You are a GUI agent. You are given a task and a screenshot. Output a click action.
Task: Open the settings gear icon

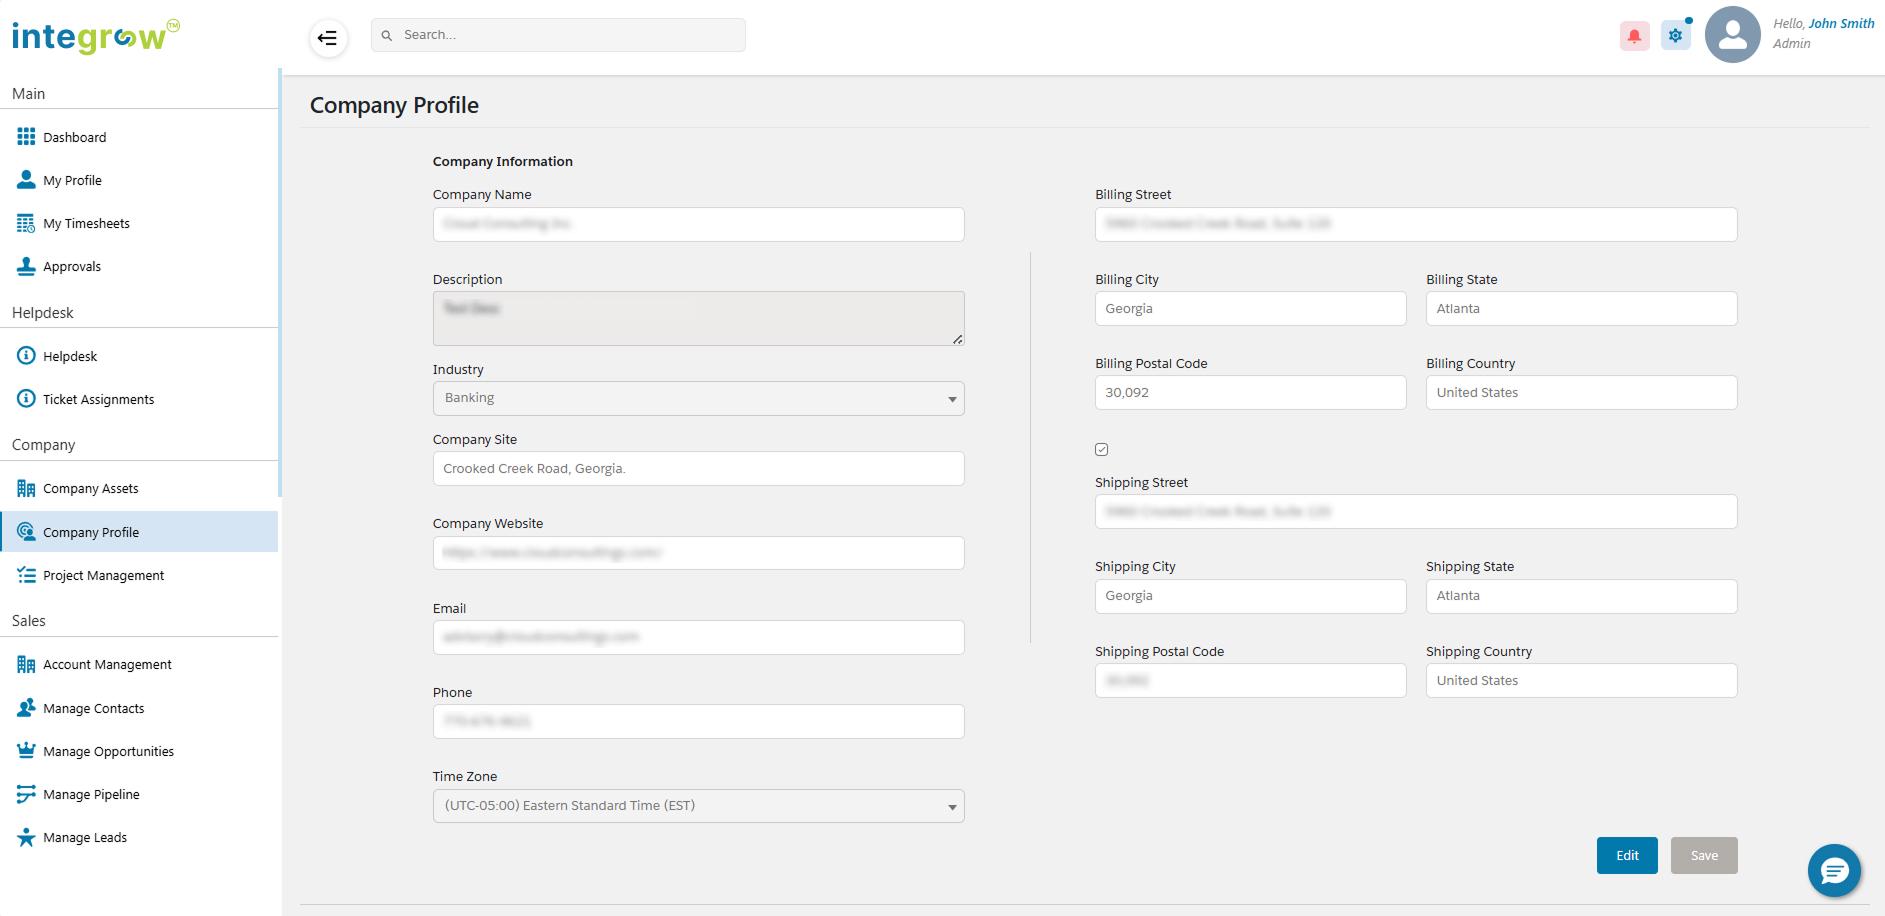[x=1675, y=36]
